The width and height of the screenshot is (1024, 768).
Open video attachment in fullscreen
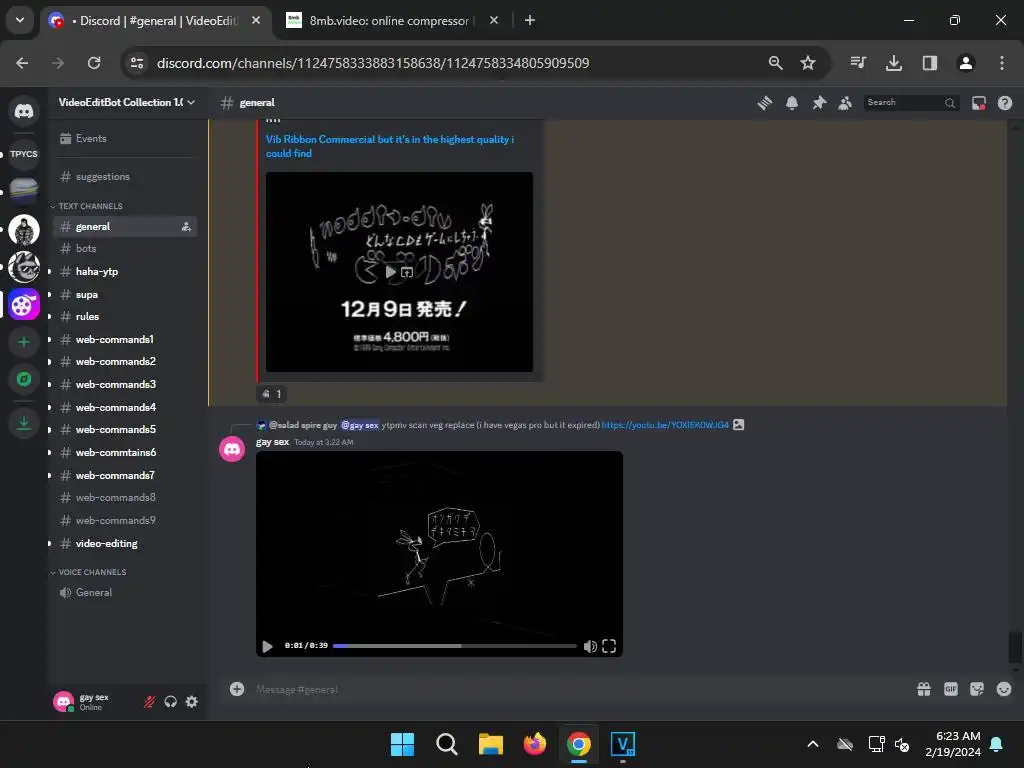point(609,647)
